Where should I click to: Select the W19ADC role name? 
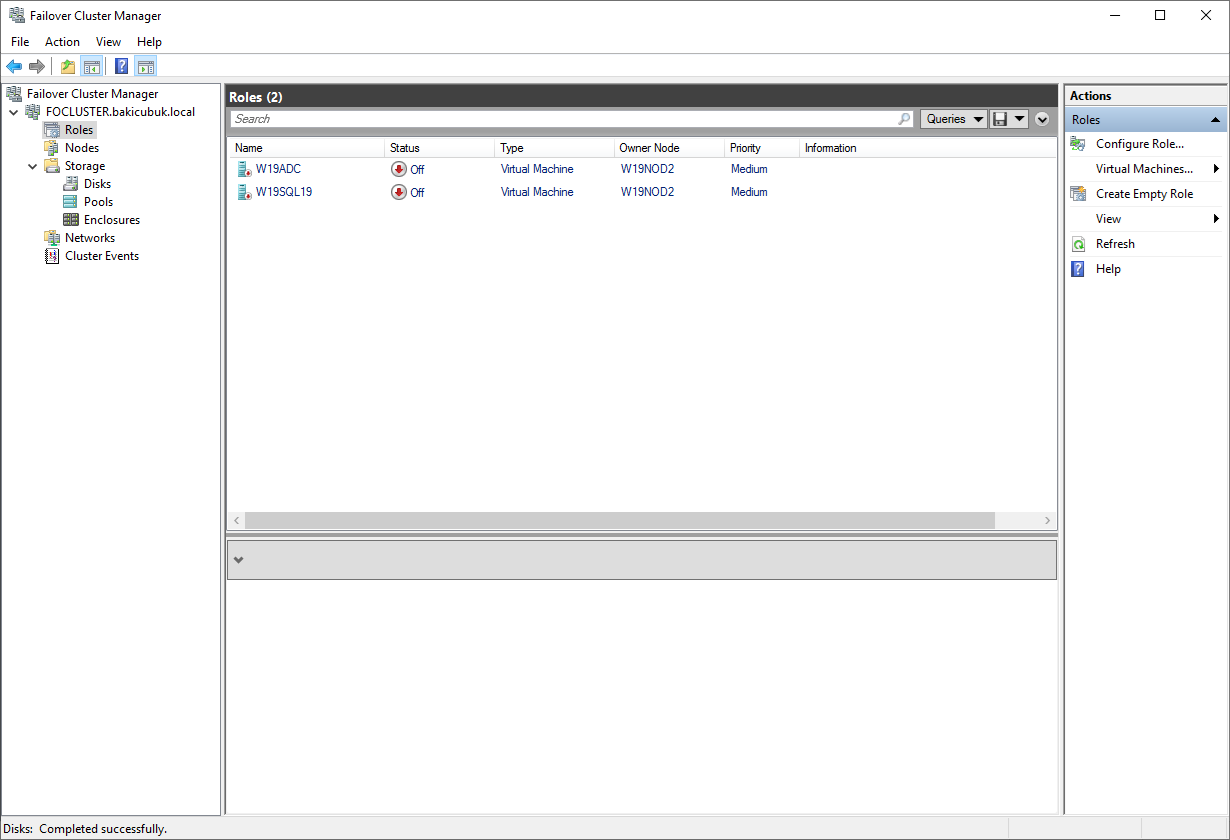coord(278,169)
